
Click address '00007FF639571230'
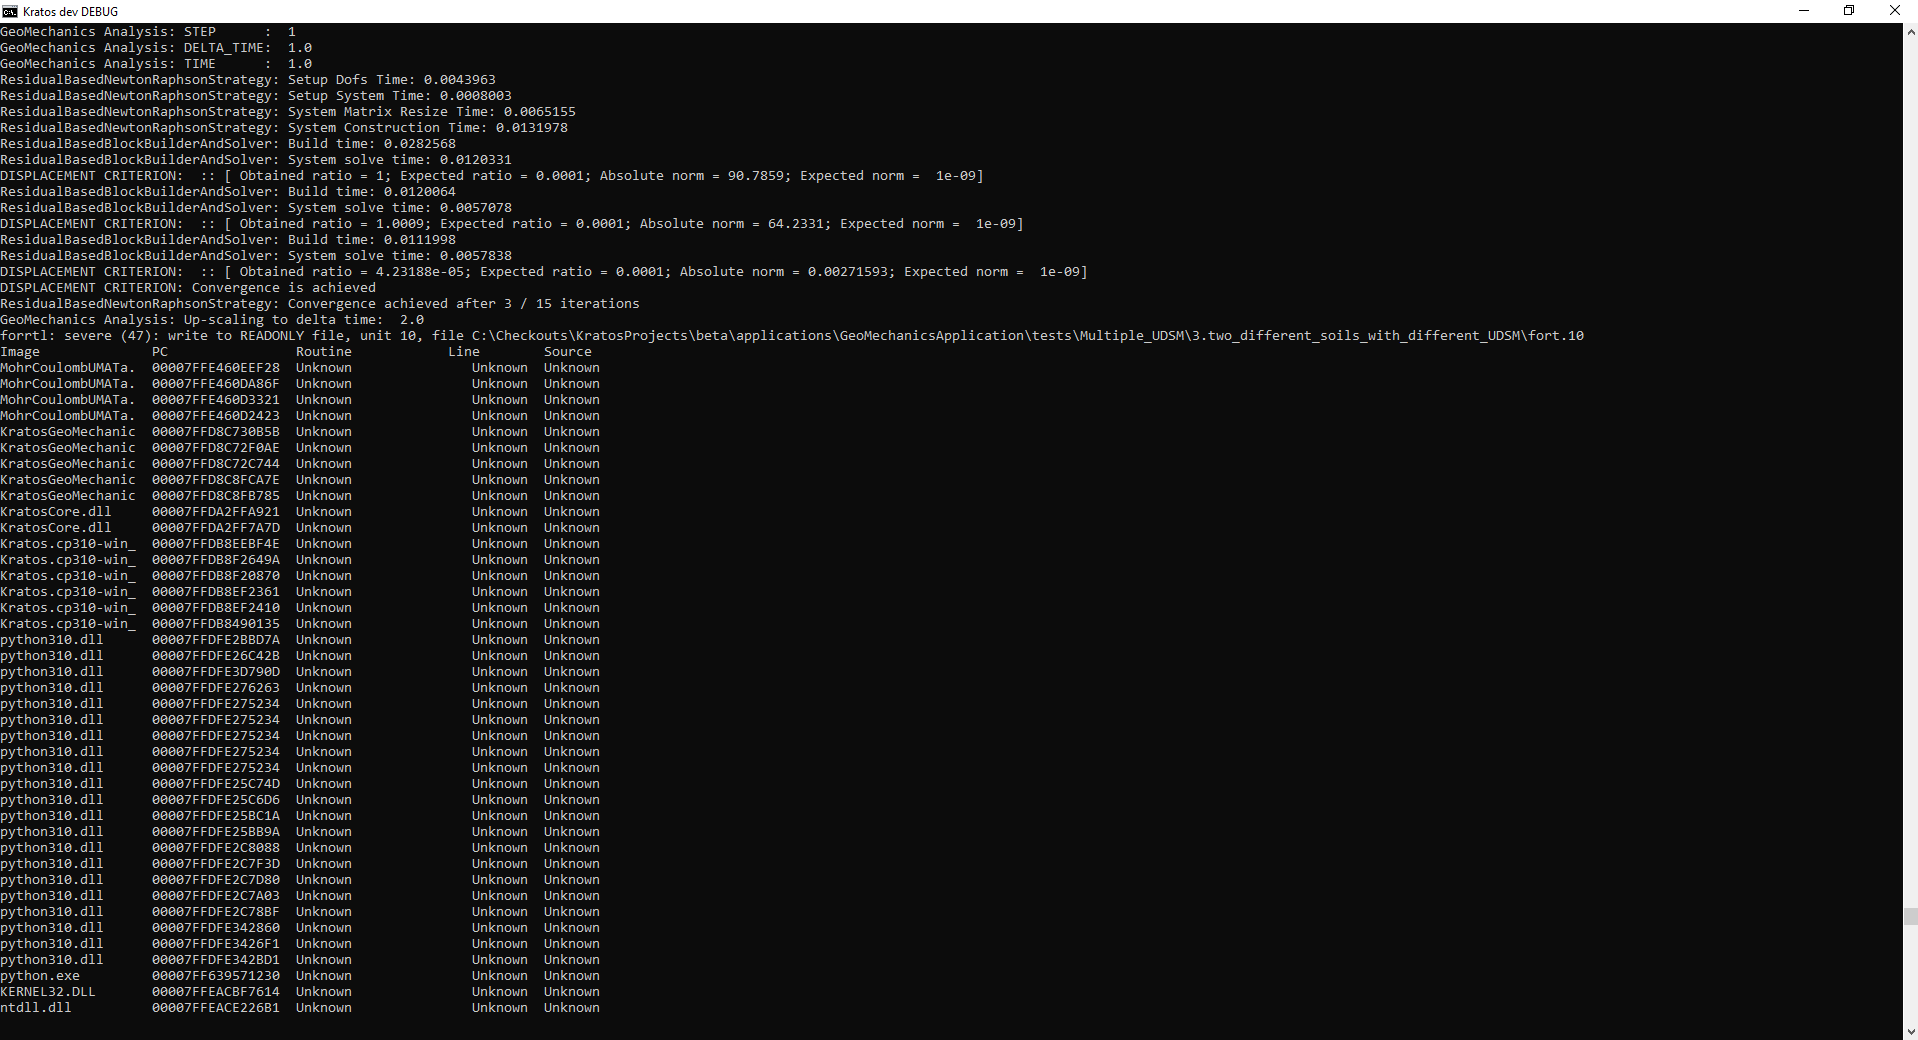(x=216, y=976)
